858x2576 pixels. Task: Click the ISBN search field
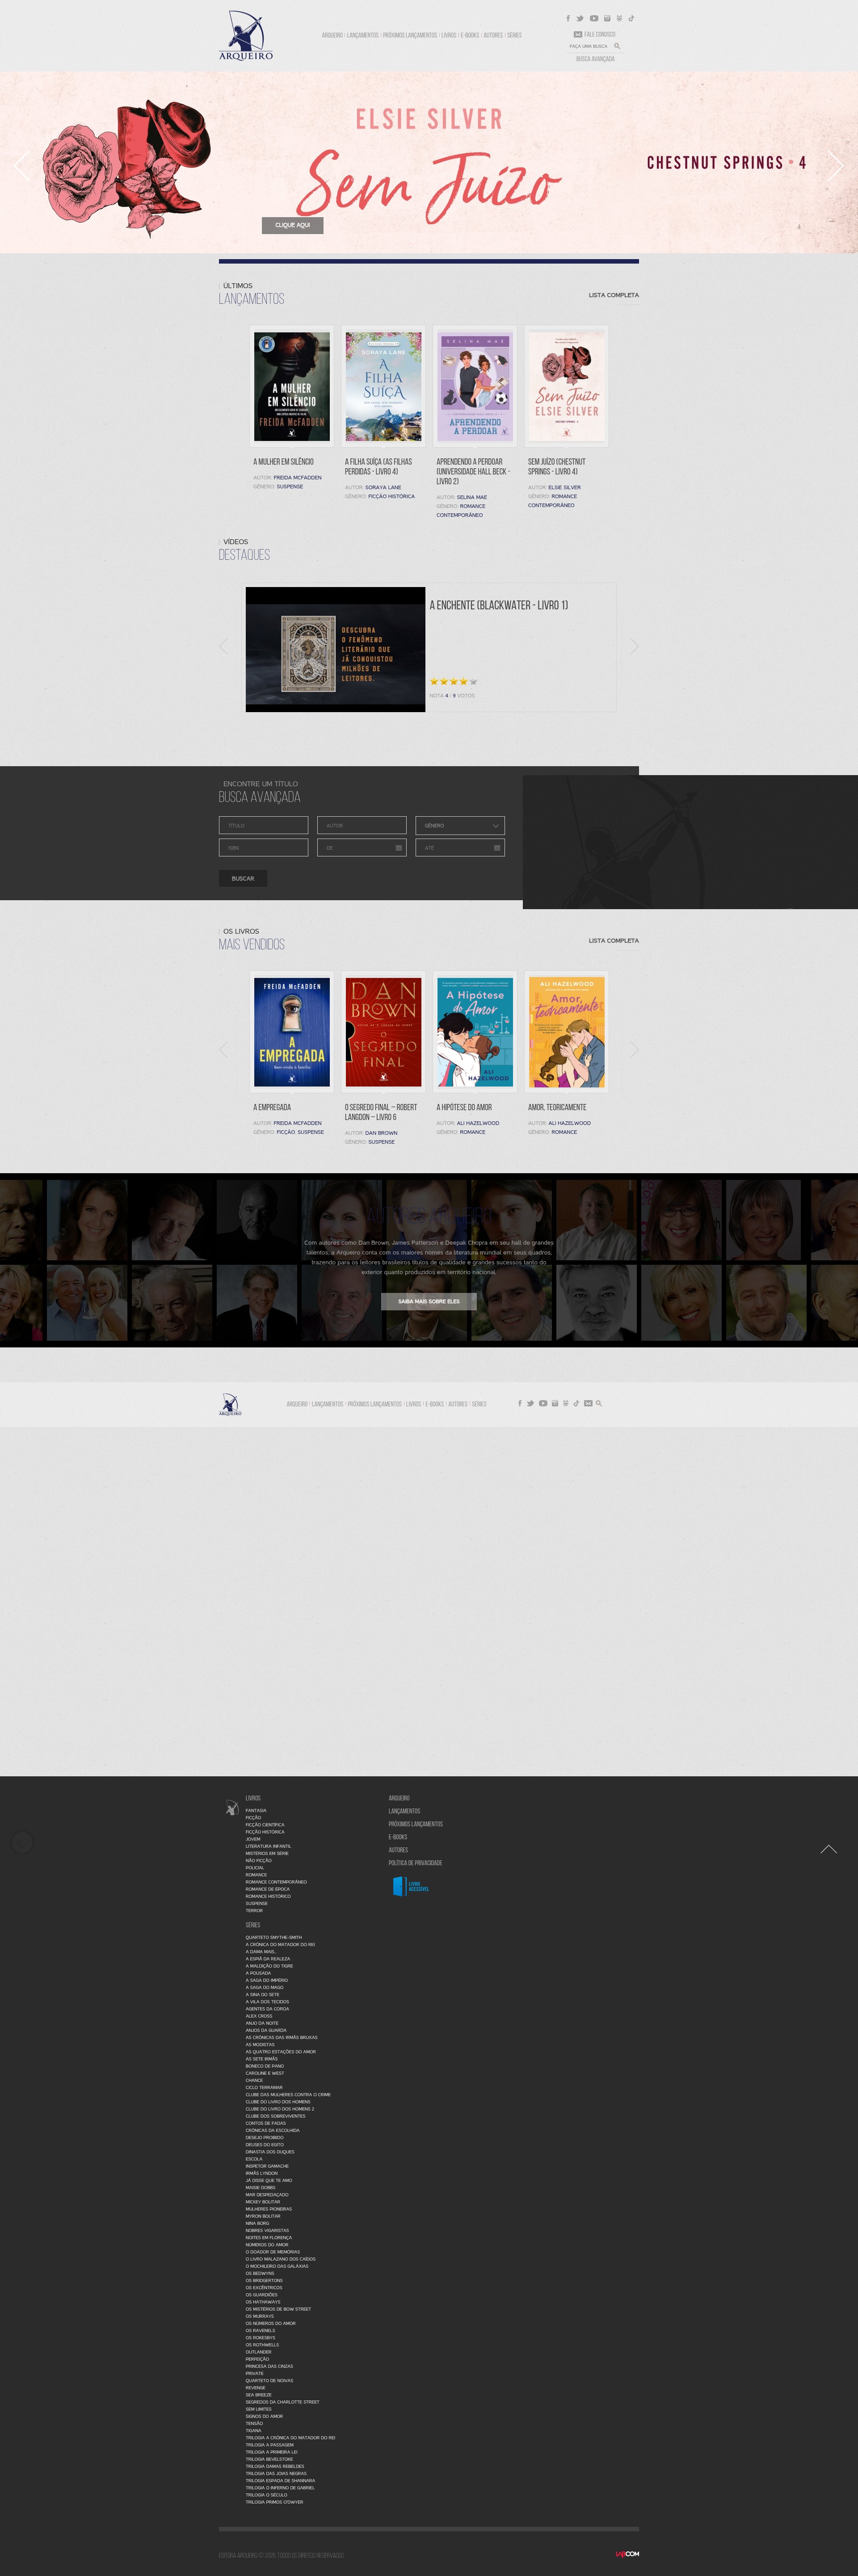click(x=263, y=847)
